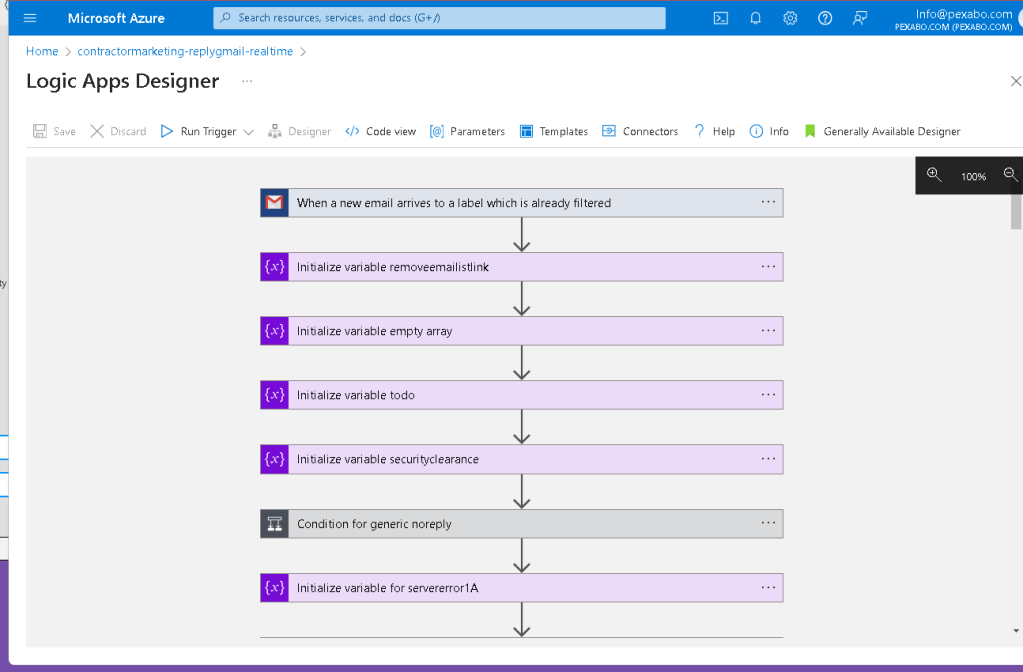Open contractormarketing-replygmail-realtime breadcrumb
This screenshot has height=672, width=1023.
[x=185, y=52]
